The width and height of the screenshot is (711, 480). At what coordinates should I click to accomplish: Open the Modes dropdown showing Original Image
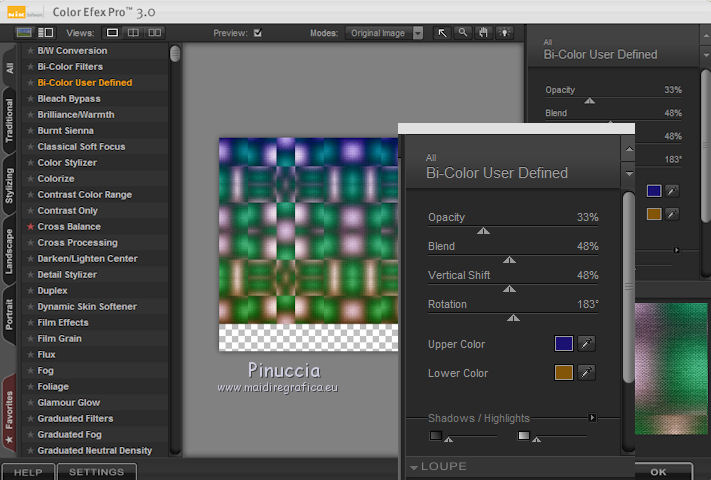(385, 33)
